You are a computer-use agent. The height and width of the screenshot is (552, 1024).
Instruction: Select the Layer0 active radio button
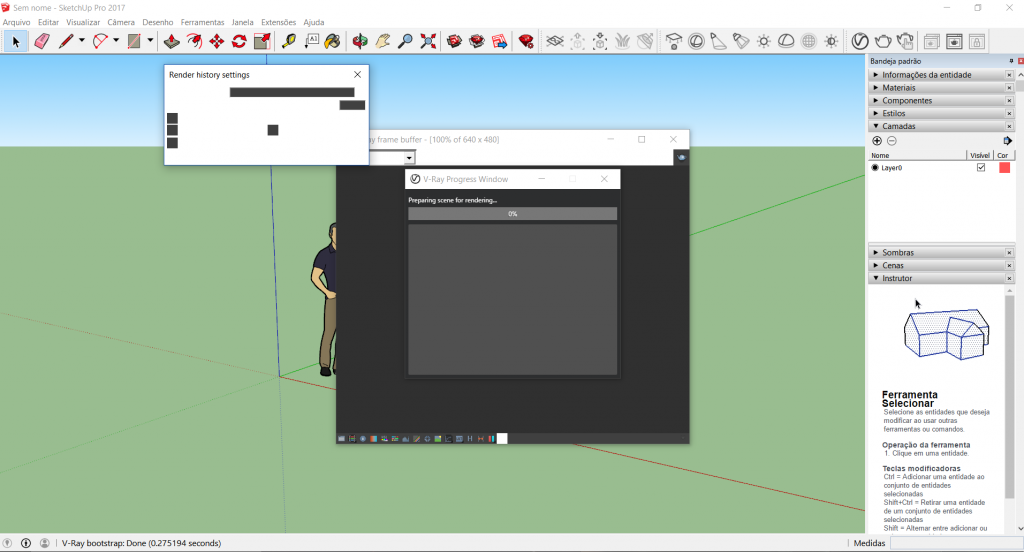875,168
